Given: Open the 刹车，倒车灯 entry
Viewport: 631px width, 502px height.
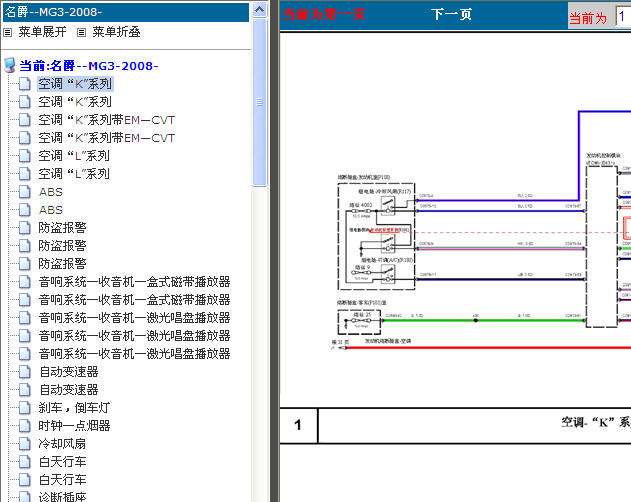Looking at the screenshot, I should click(74, 408).
